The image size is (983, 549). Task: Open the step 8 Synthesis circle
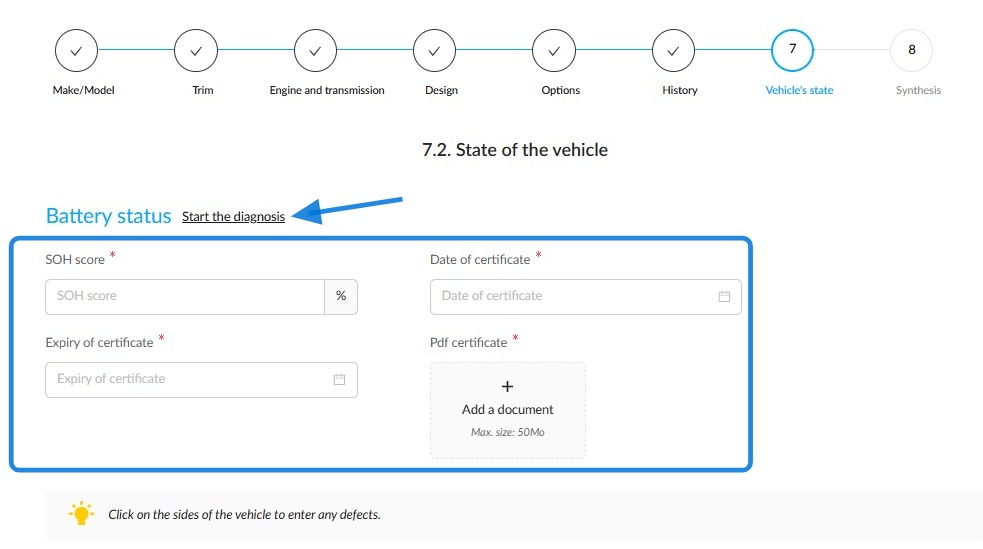point(912,50)
